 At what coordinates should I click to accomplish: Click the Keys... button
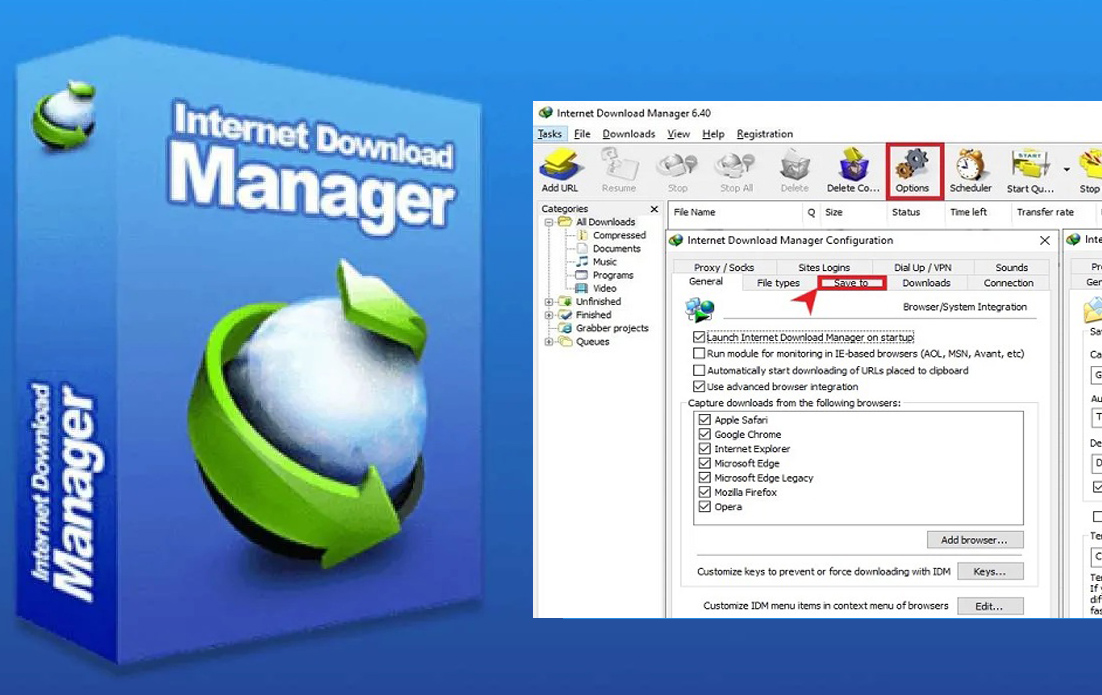[990, 571]
